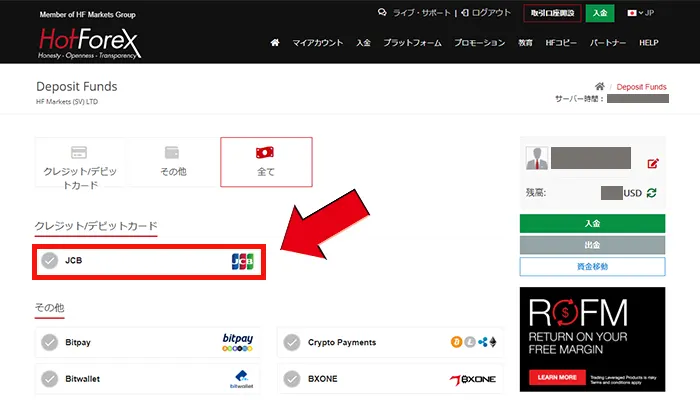Click the 残高: balance label
This screenshot has width=700, height=400.
tap(536, 193)
